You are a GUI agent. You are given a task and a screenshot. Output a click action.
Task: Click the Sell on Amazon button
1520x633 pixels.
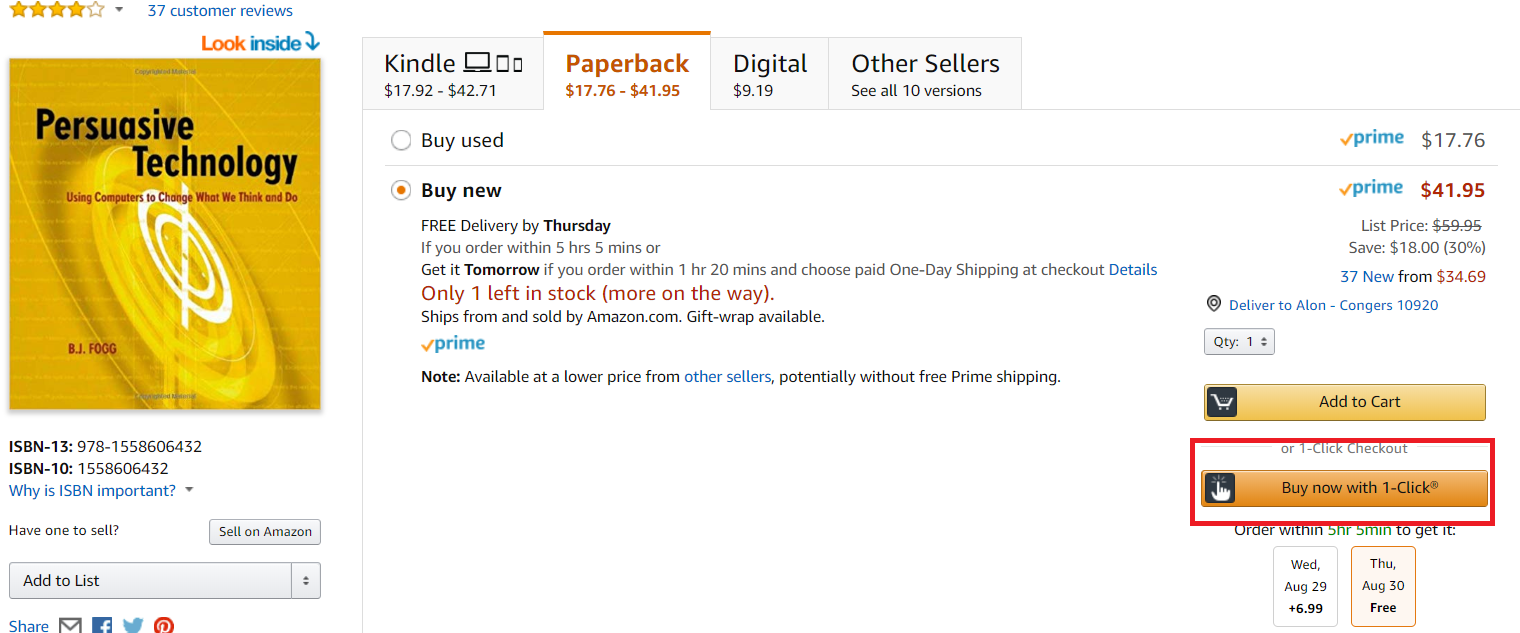(x=265, y=532)
